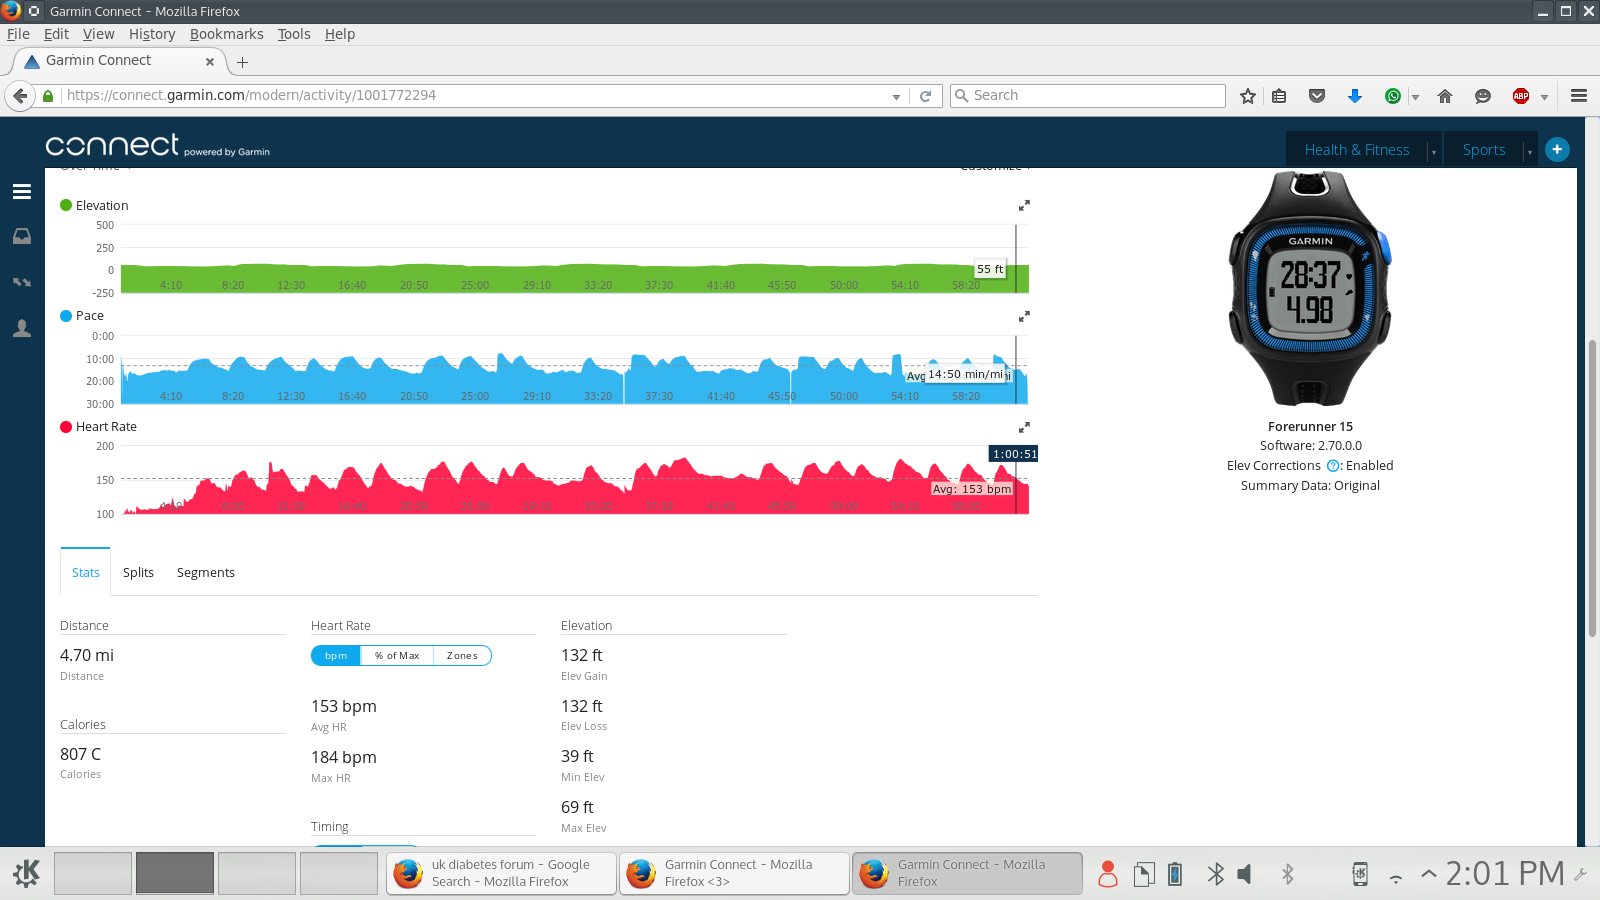Click the 1:00:51 chart time marker
The height and width of the screenshot is (900, 1600).
point(1014,454)
